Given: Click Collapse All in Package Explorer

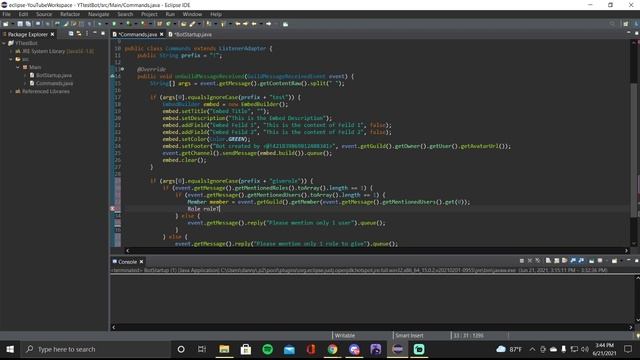Looking at the screenshot, I should click(x=71, y=34).
